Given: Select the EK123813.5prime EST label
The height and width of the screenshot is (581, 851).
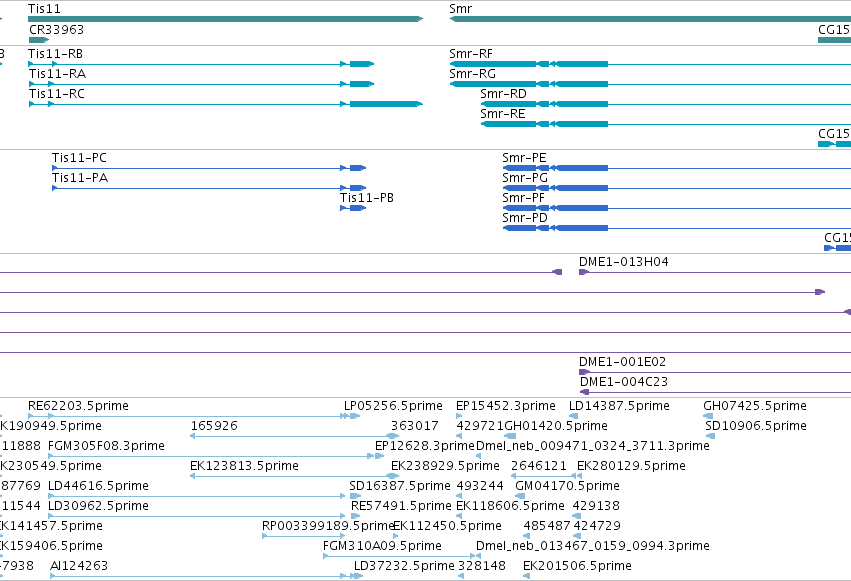Looking at the screenshot, I should [244, 466].
